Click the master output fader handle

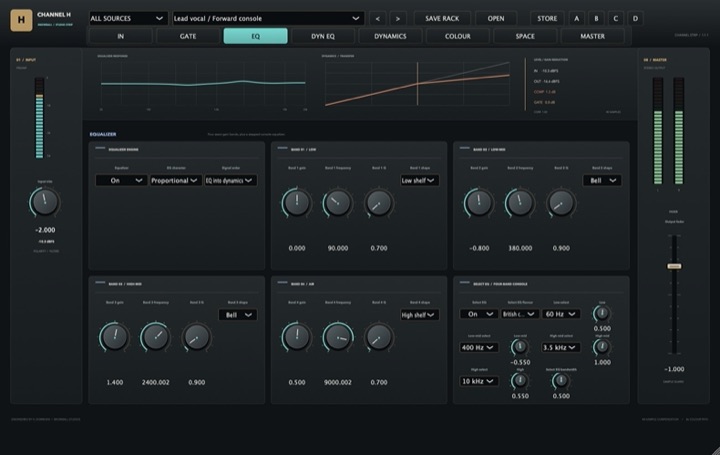click(x=674, y=266)
